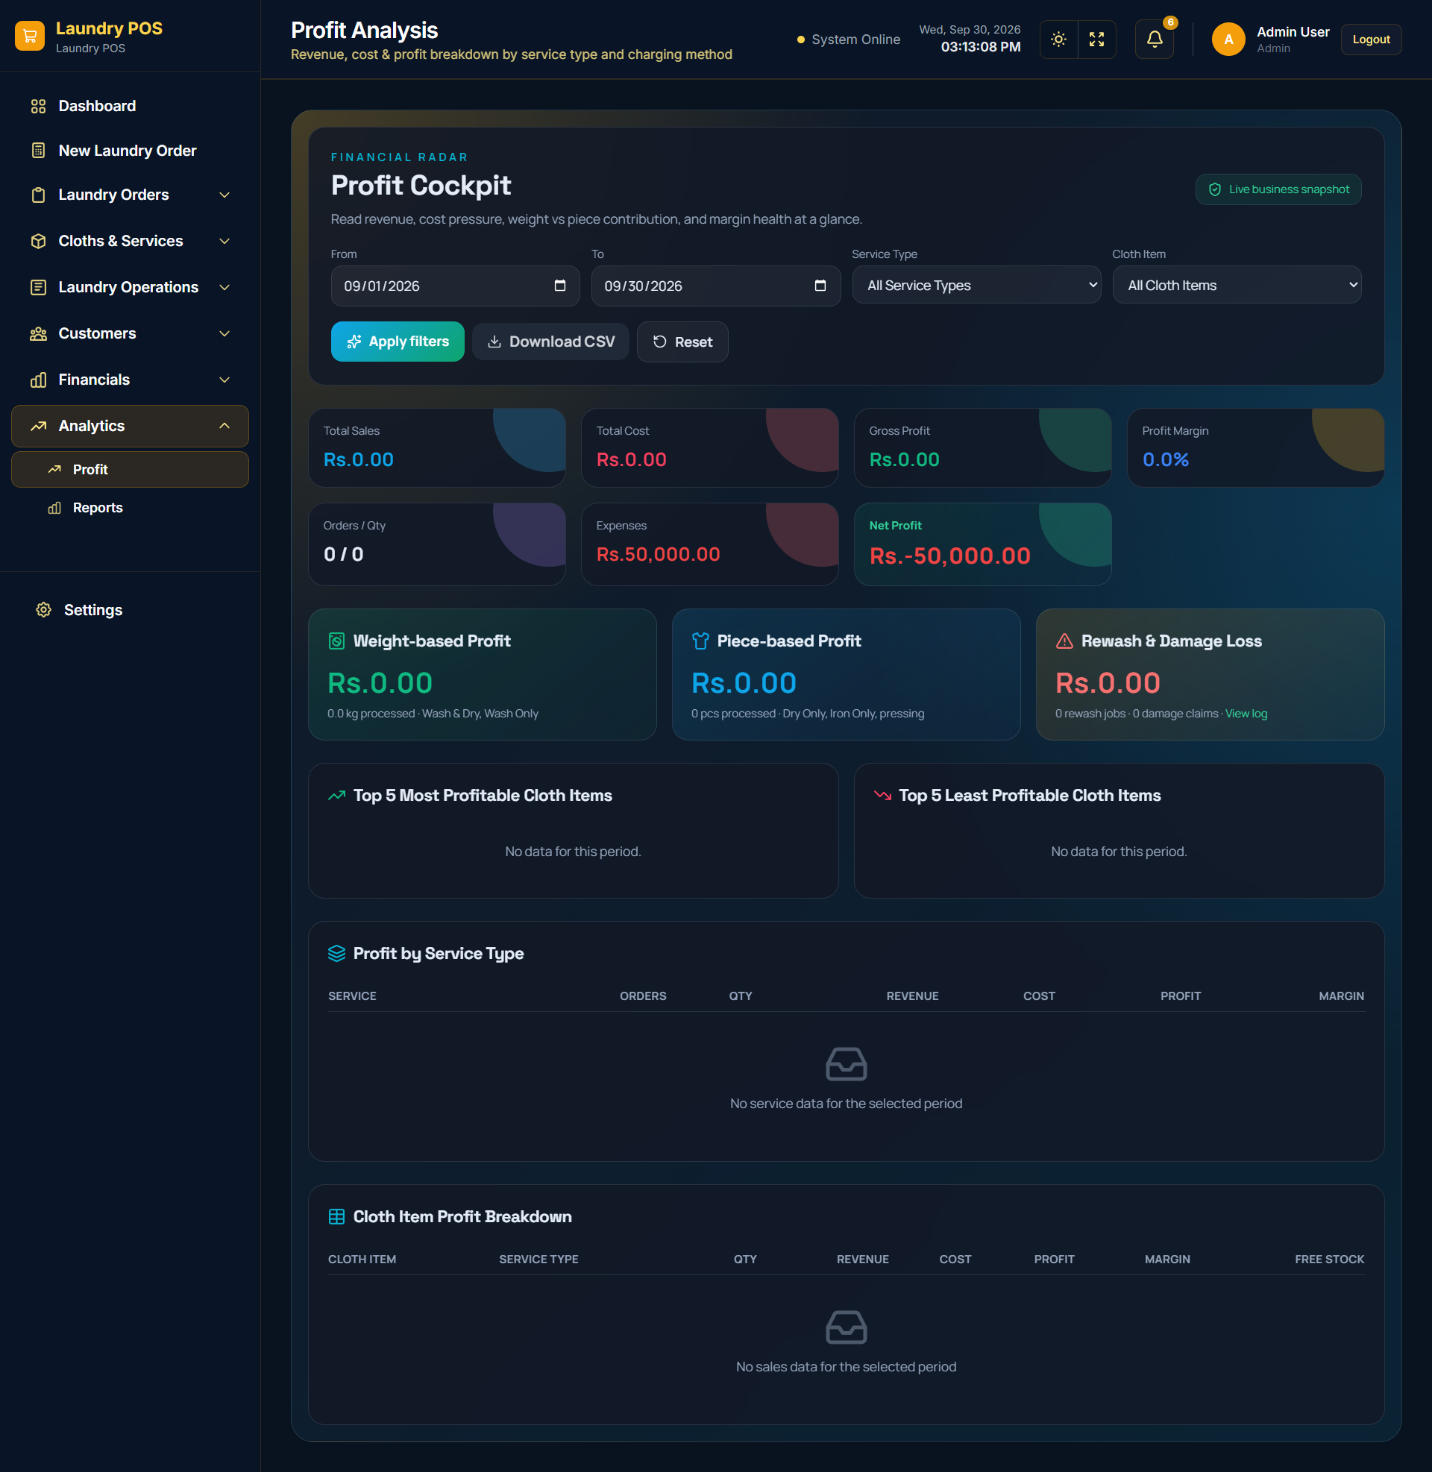Viewport: 1432px width, 1472px height.
Task: Open the Cloth Item dropdown
Action: point(1237,285)
